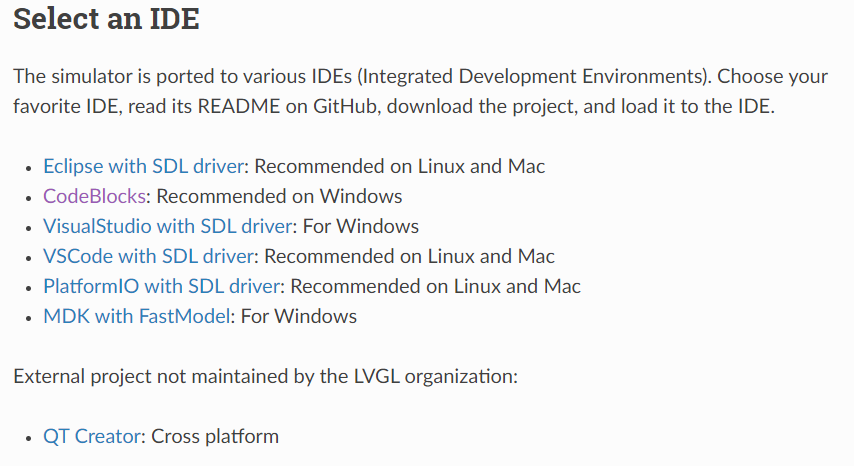This screenshot has width=854, height=466.
Task: Click the bullet point before QT Creator
Action: coord(29,437)
